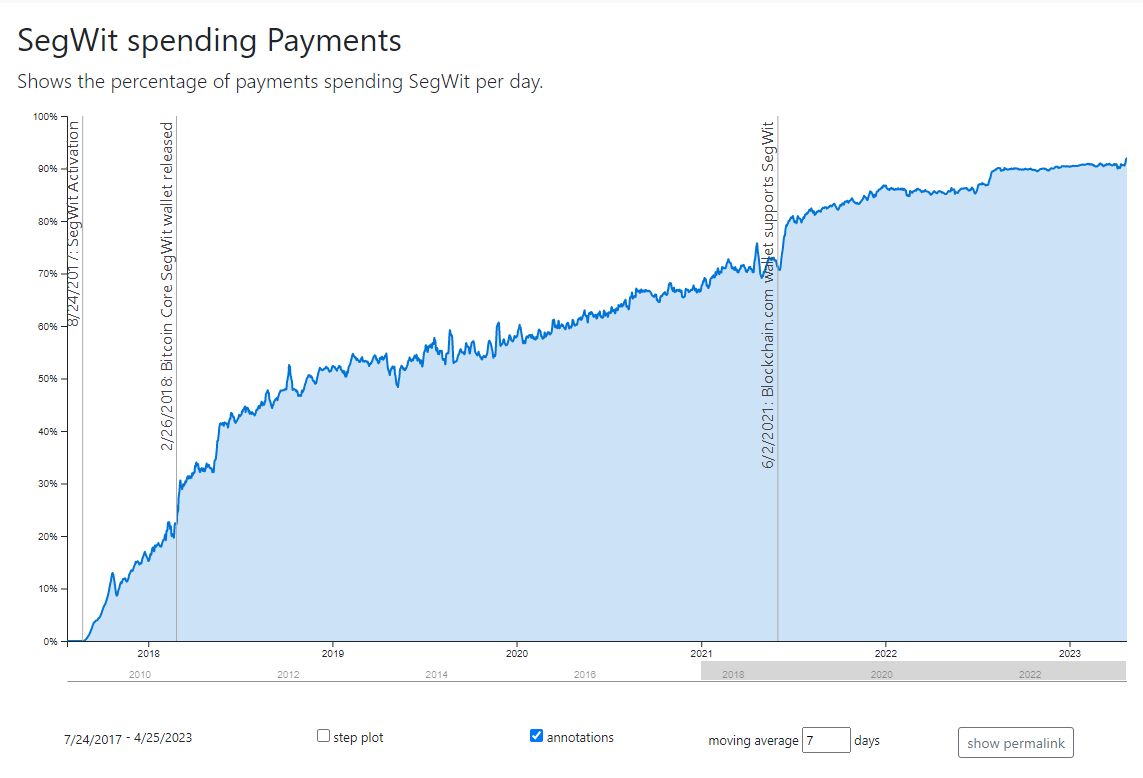The height and width of the screenshot is (778, 1143).
Task: Select 2016 on the range selector timeline
Action: click(x=585, y=675)
